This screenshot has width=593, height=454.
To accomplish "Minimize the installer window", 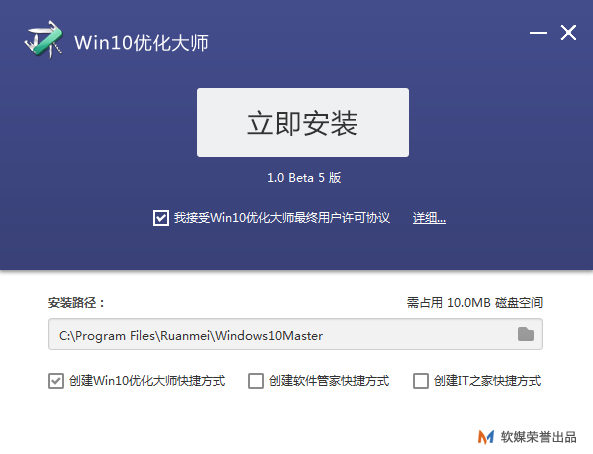I will (x=538, y=33).
